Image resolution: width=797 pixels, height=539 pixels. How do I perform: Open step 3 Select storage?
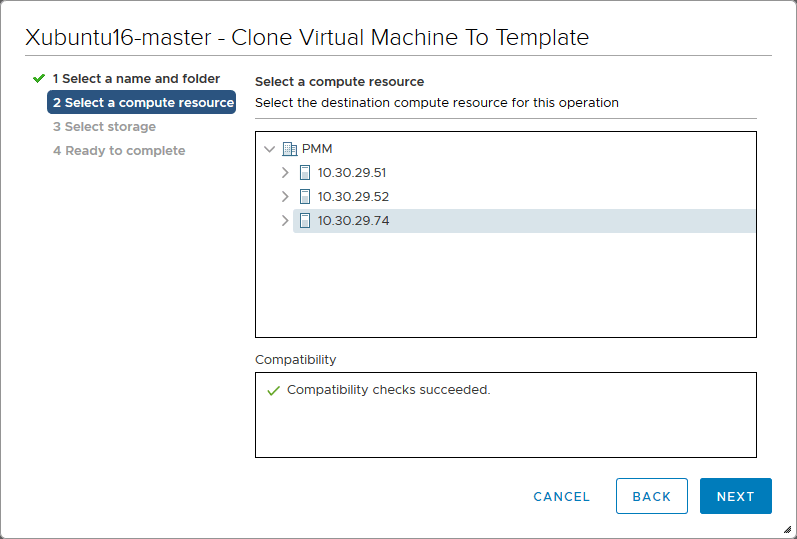[x=104, y=127]
